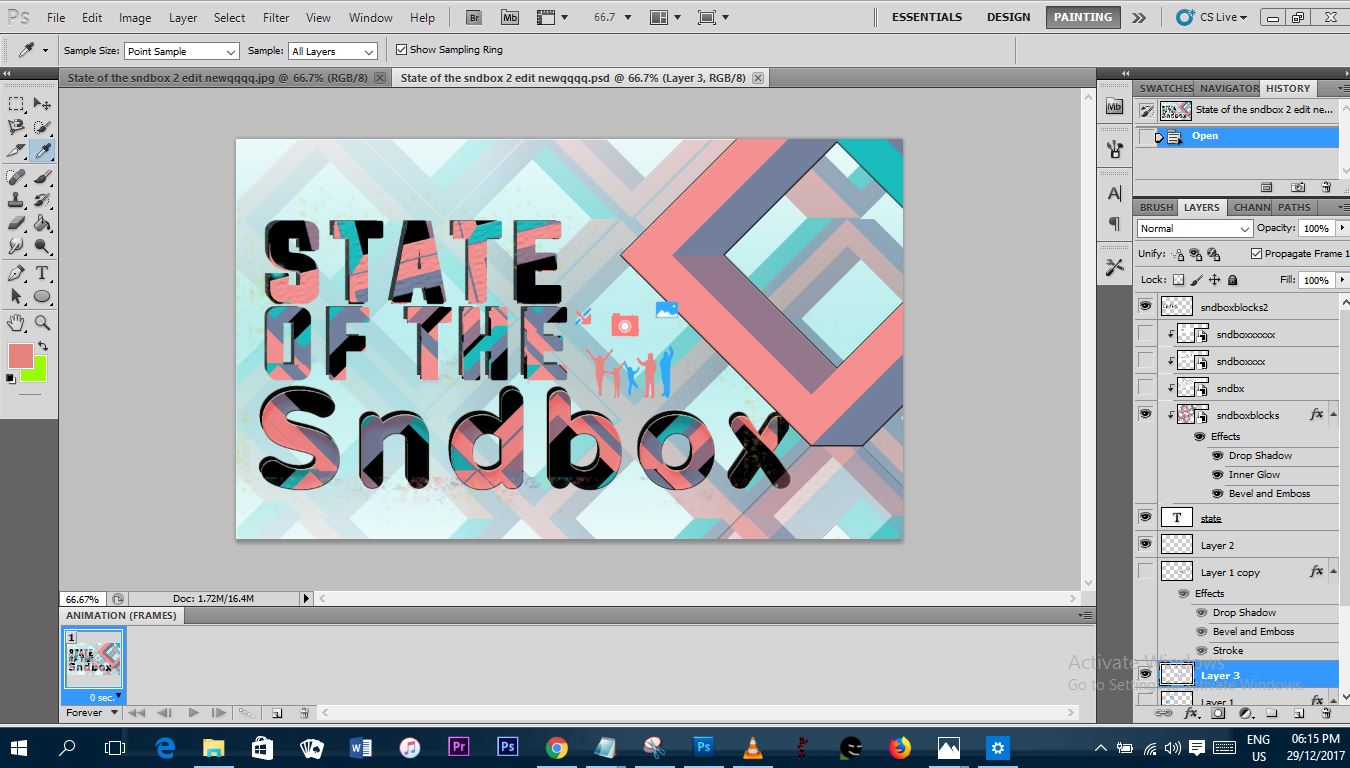Image resolution: width=1350 pixels, height=768 pixels.
Task: Select the Rectangular Marquee tool
Action: [x=17, y=104]
